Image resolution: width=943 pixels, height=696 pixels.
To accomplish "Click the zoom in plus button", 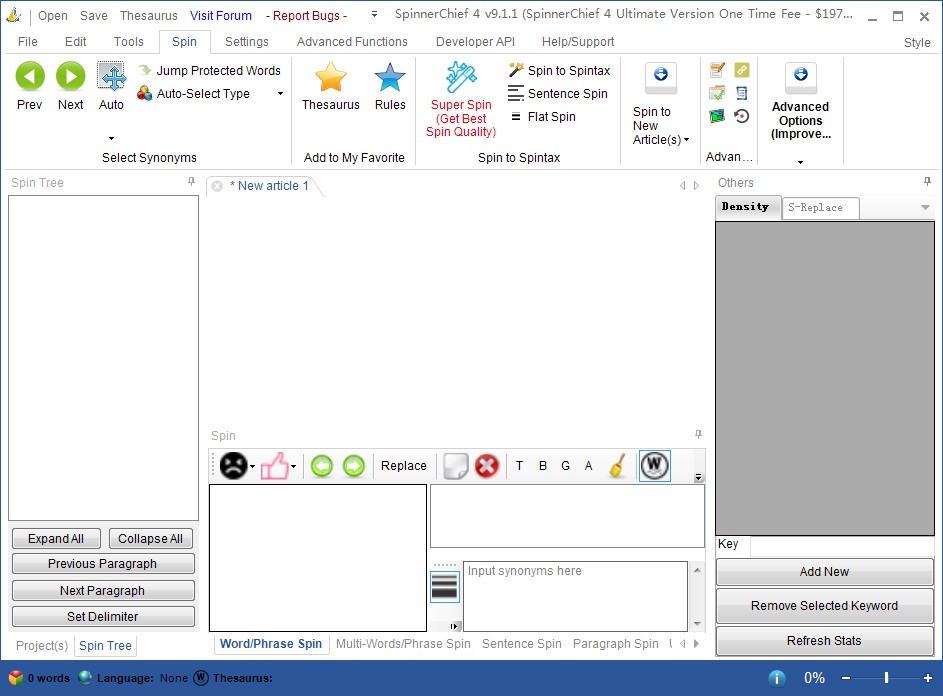I will pyautogui.click(x=927, y=678).
